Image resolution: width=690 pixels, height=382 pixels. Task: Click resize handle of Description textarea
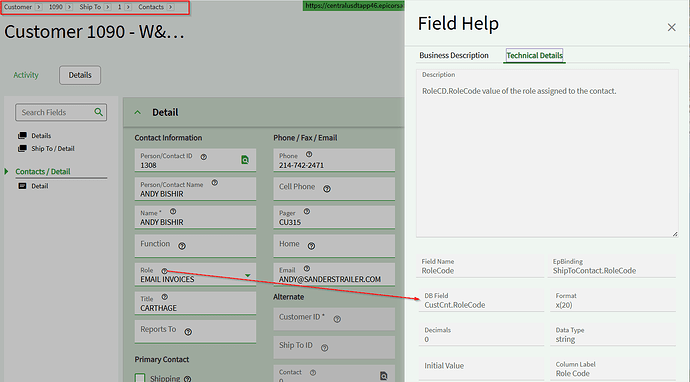point(675,234)
